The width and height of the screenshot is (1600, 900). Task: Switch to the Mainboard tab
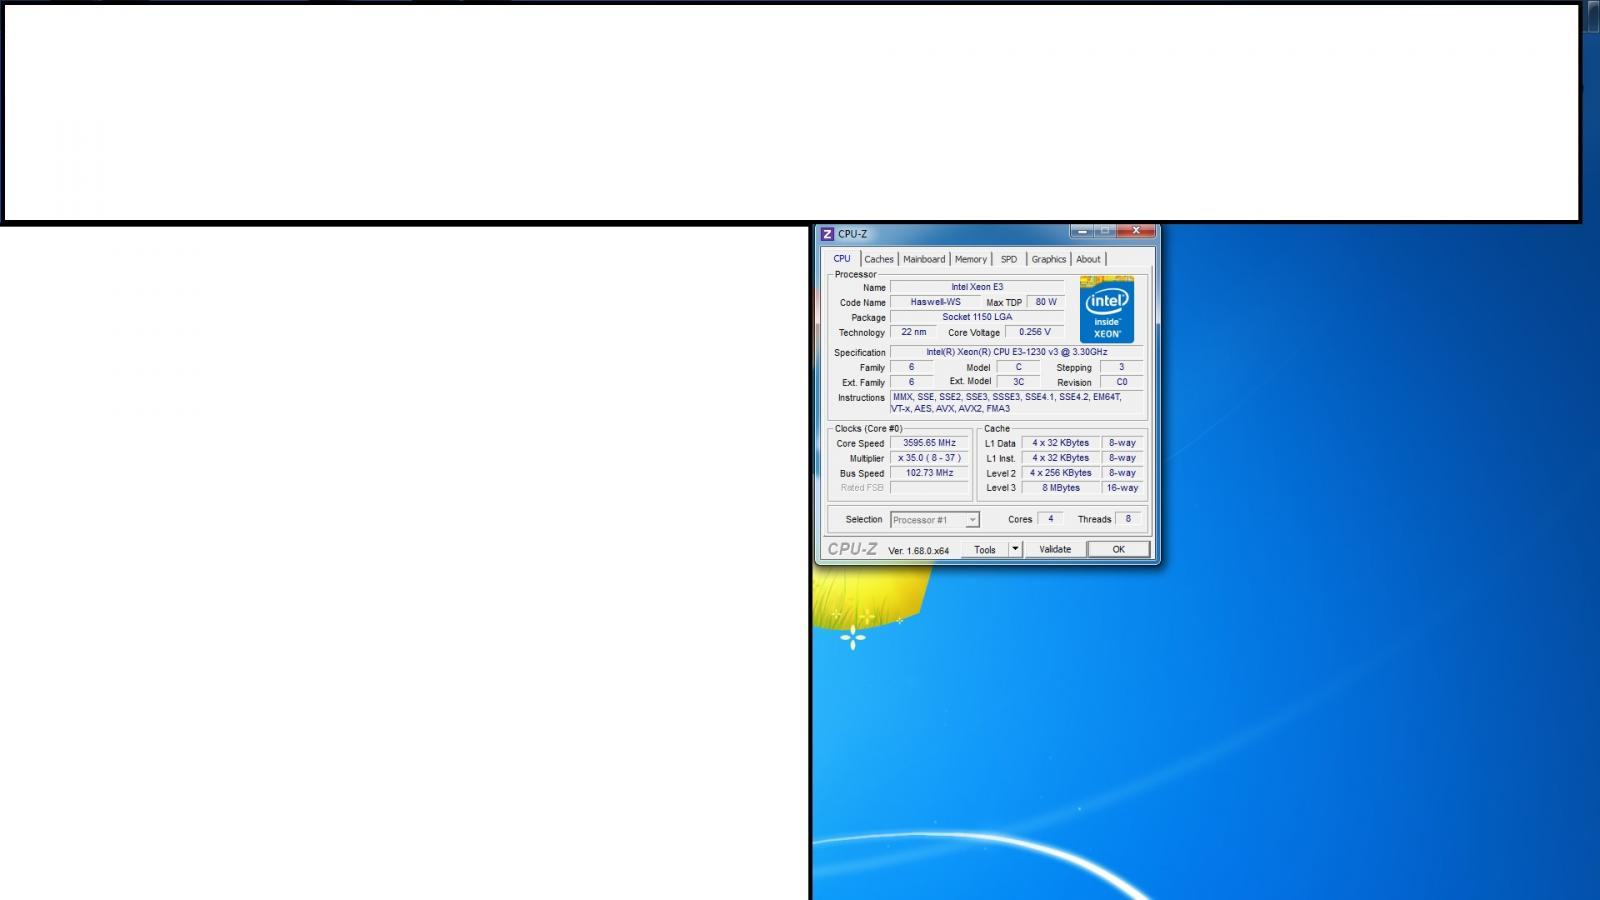(x=924, y=259)
